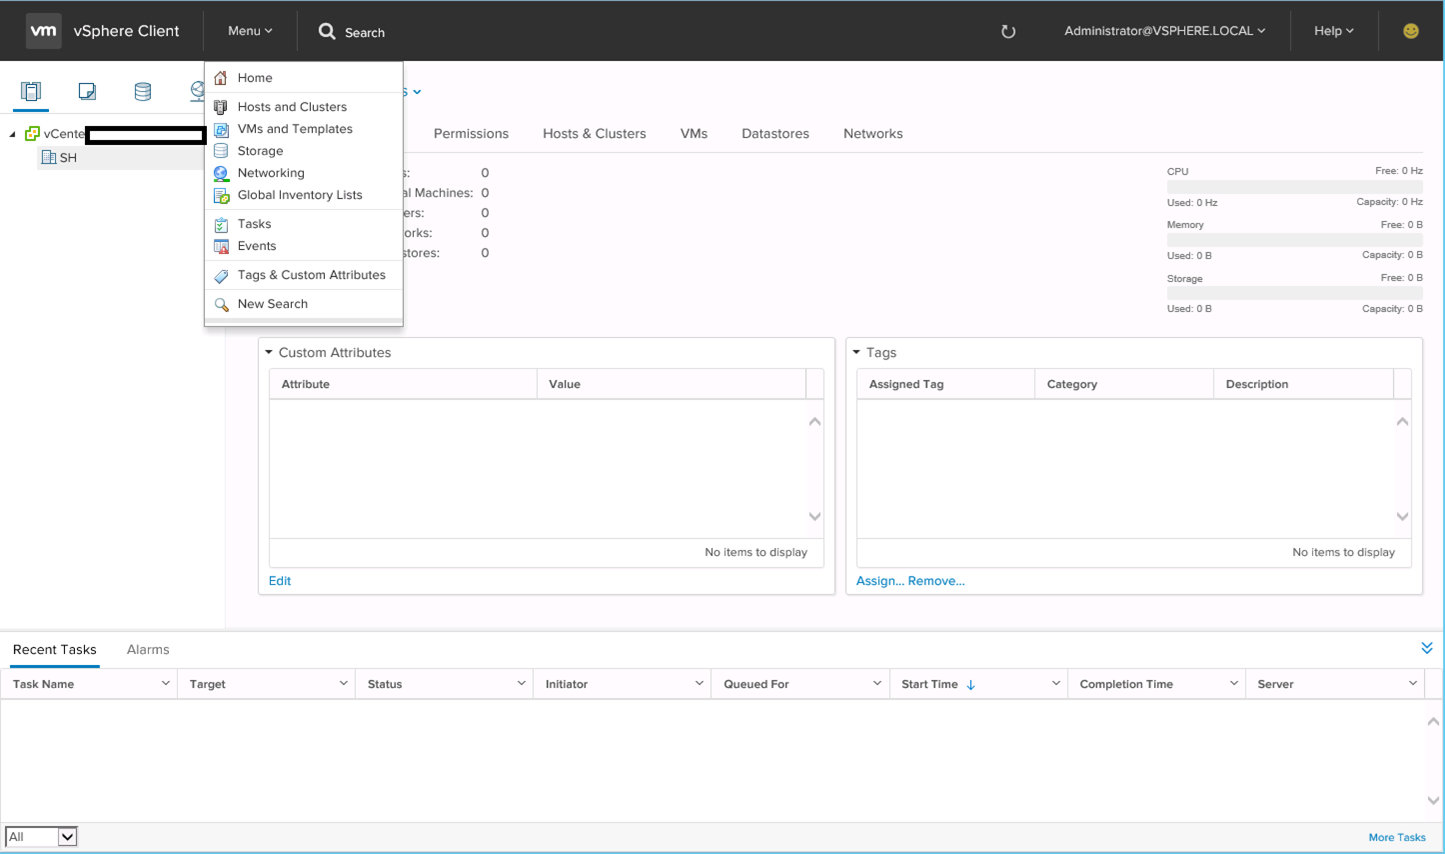1445x854 pixels.
Task: Click the Edit link under Custom Attributes
Action: [280, 581]
